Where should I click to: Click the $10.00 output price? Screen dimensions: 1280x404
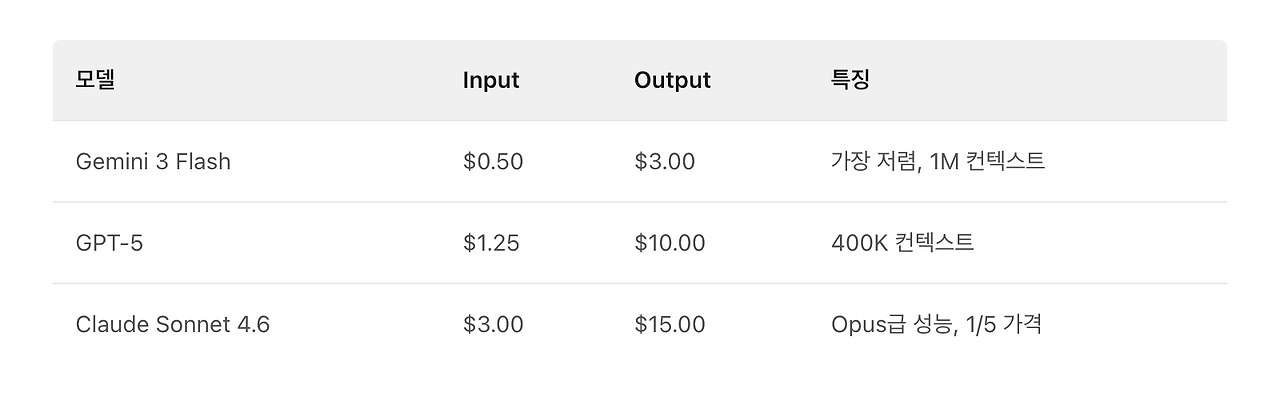pyautogui.click(x=669, y=243)
